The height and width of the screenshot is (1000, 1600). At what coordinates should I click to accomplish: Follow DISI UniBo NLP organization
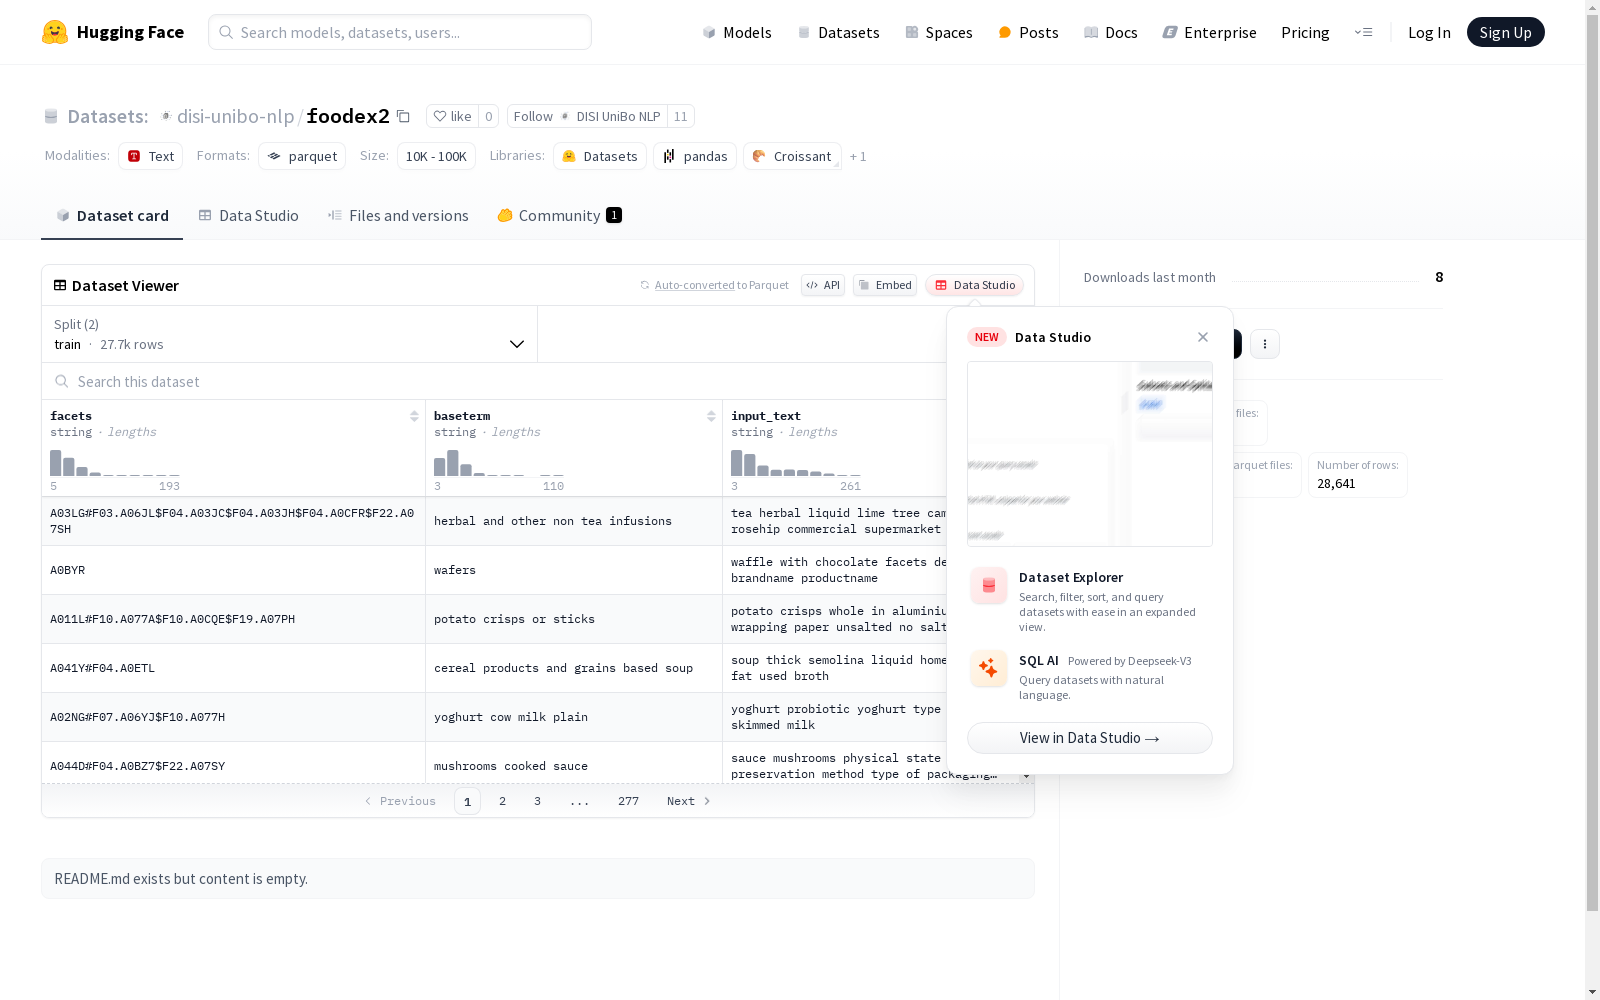(x=587, y=116)
